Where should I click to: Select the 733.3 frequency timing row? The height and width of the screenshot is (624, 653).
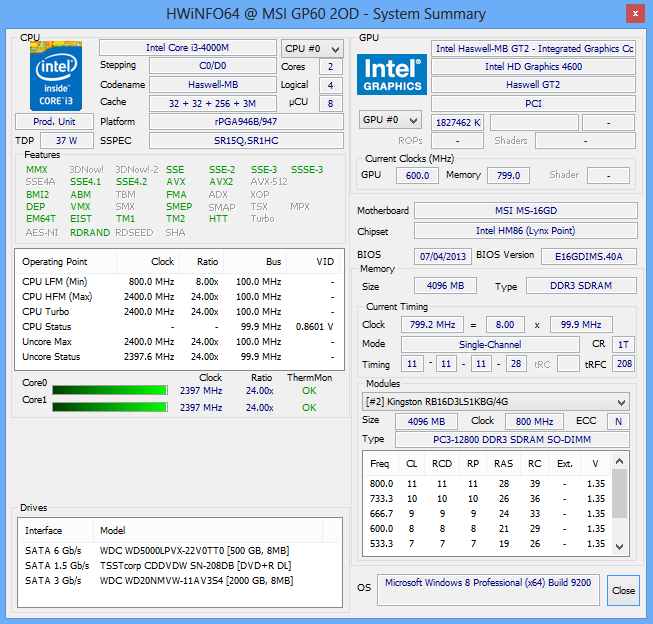[x=487, y=499]
